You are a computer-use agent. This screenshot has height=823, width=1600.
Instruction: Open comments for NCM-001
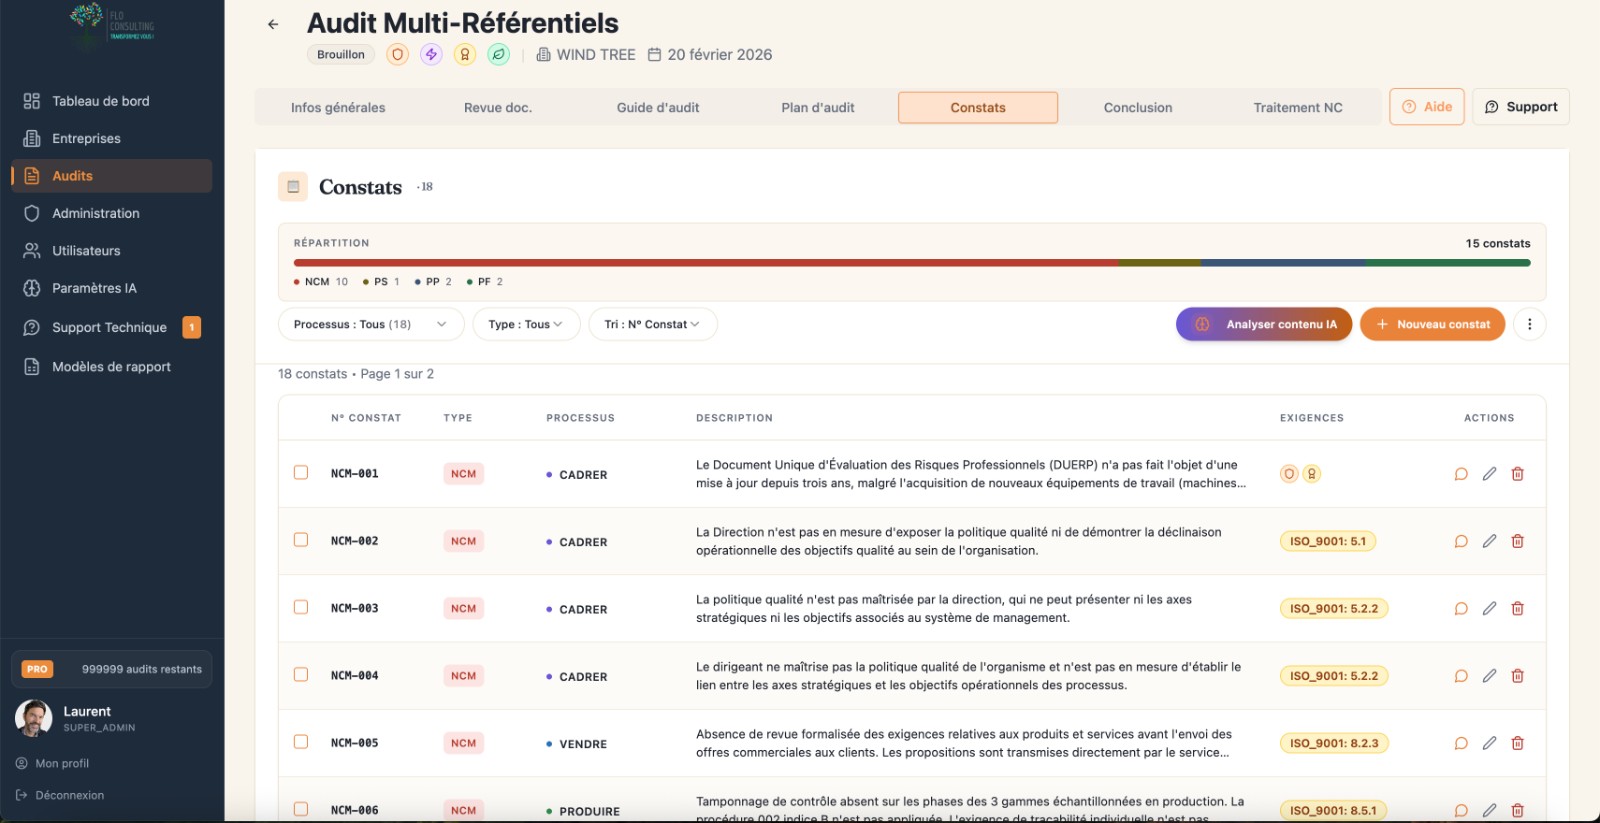[x=1461, y=474]
